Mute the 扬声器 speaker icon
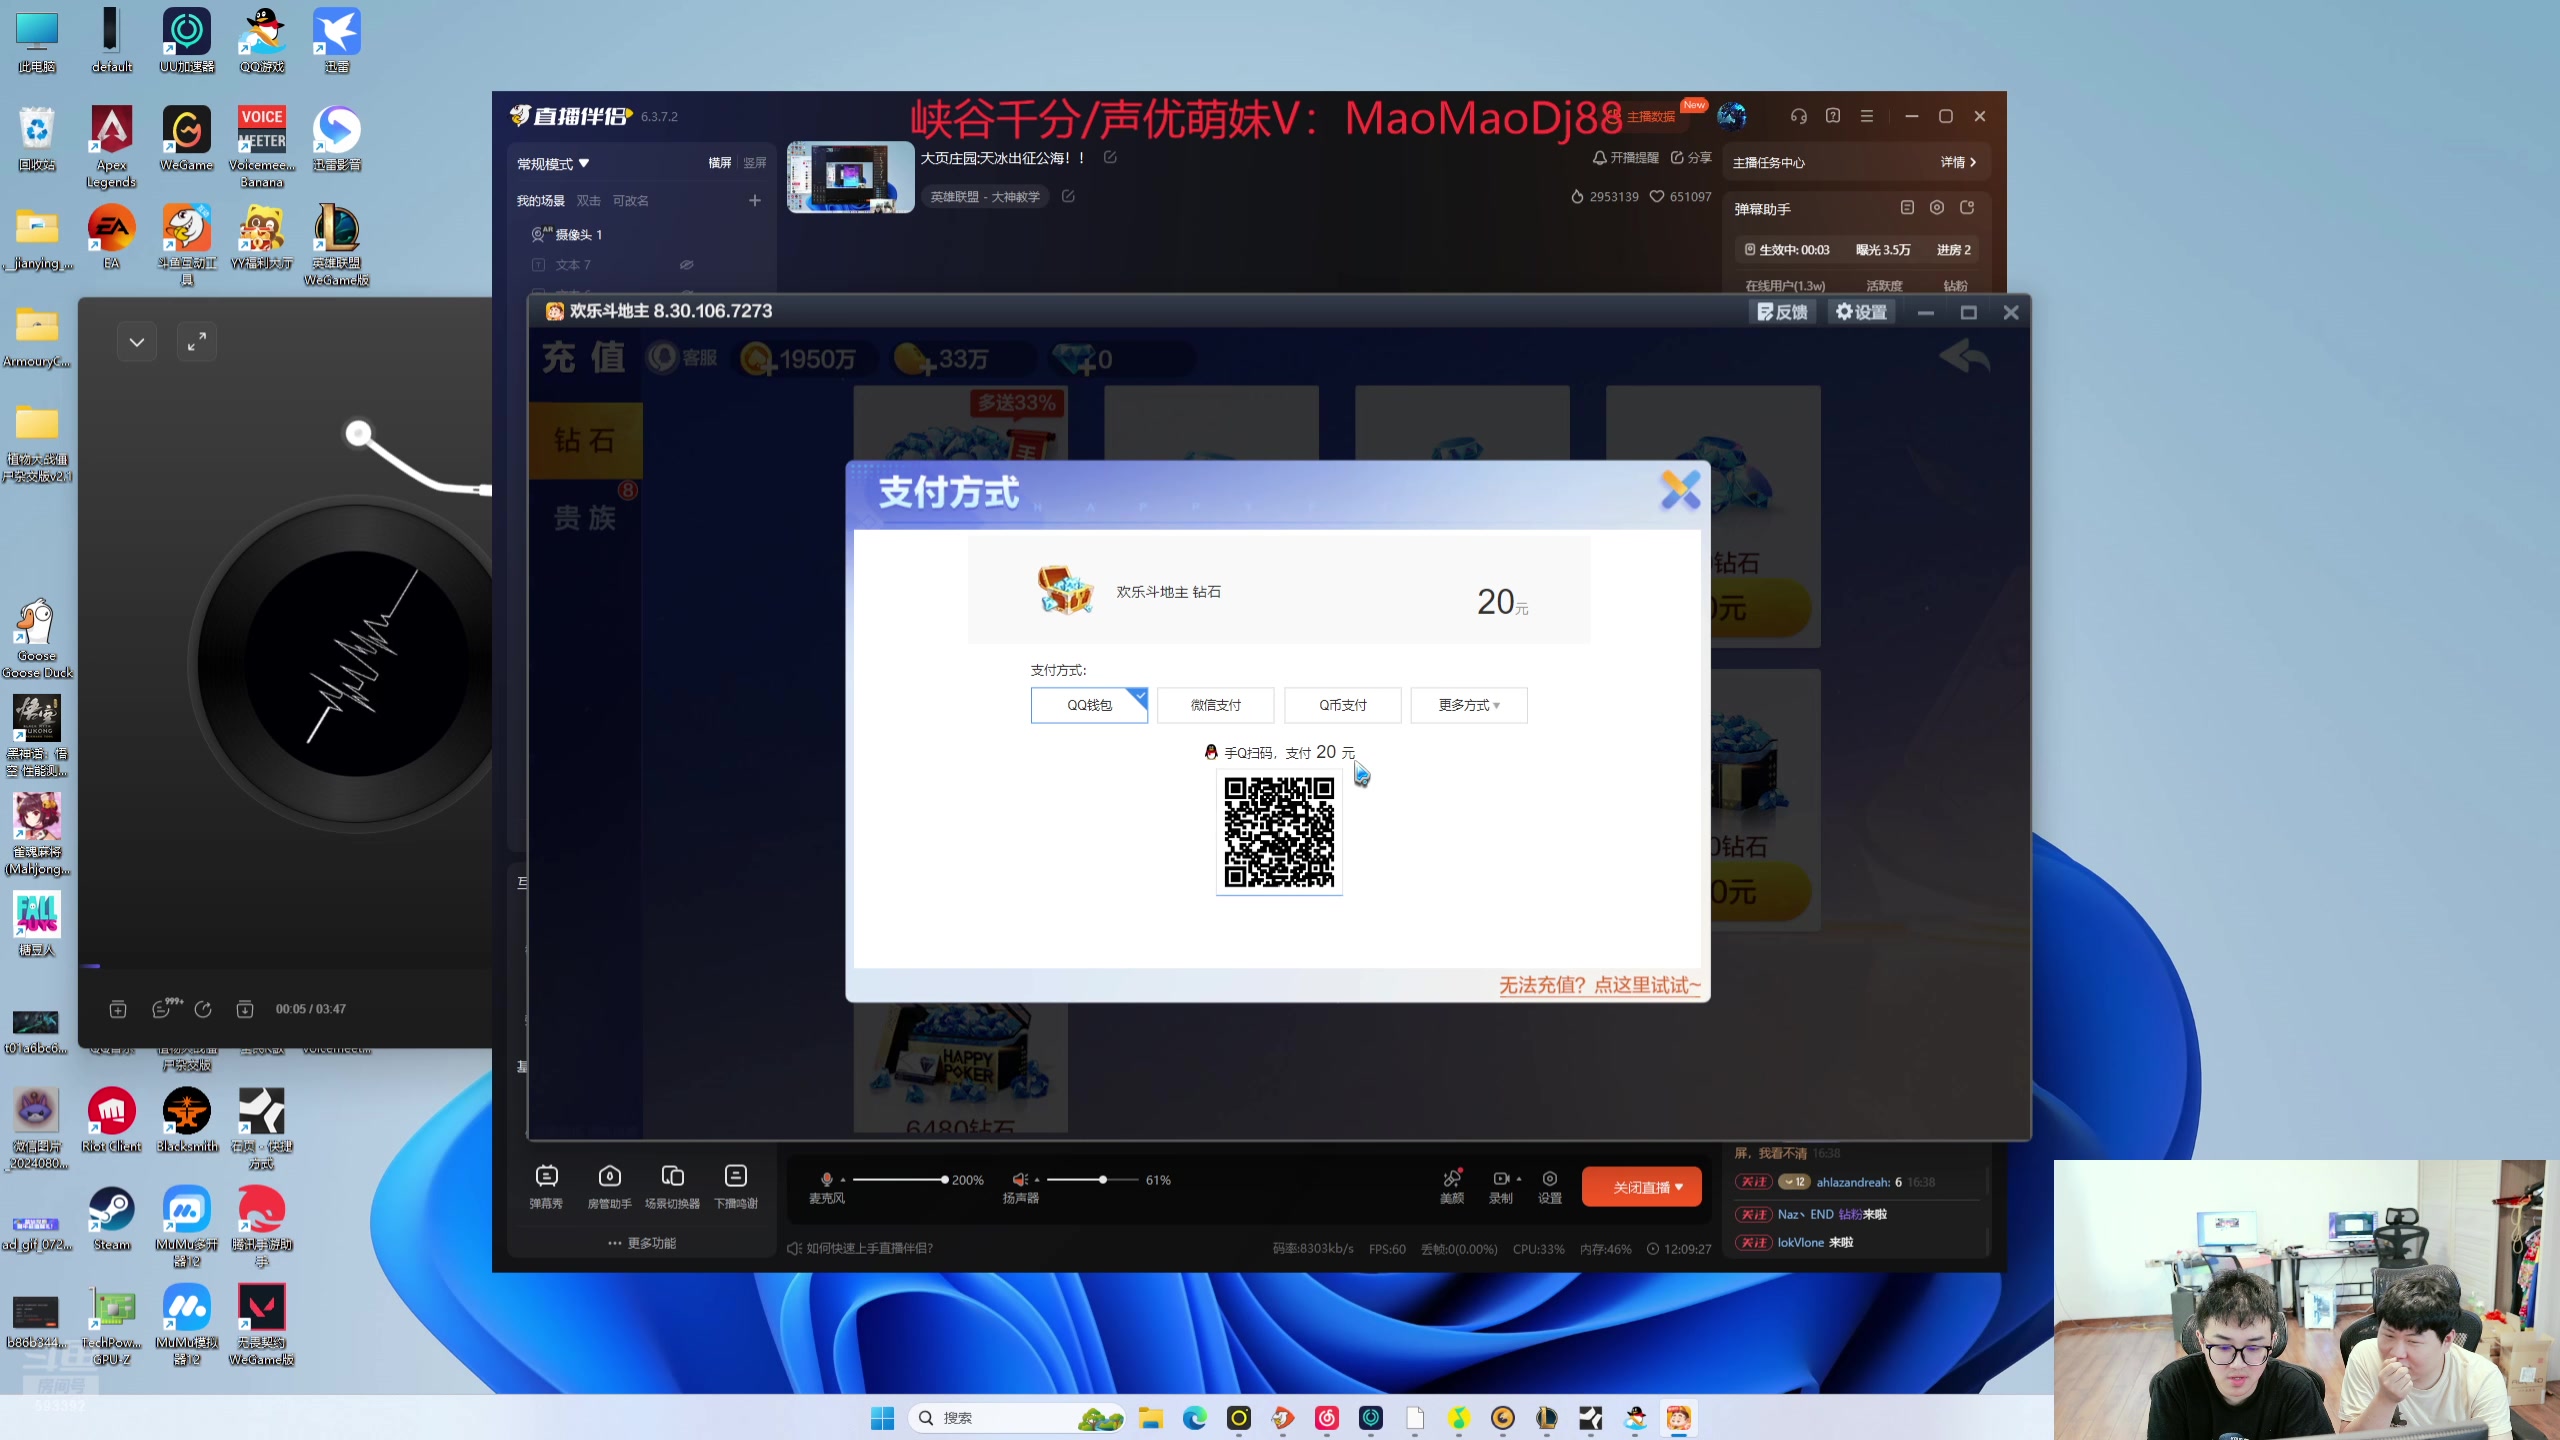Viewport: 2560px width, 1440px height. pyautogui.click(x=1019, y=1180)
